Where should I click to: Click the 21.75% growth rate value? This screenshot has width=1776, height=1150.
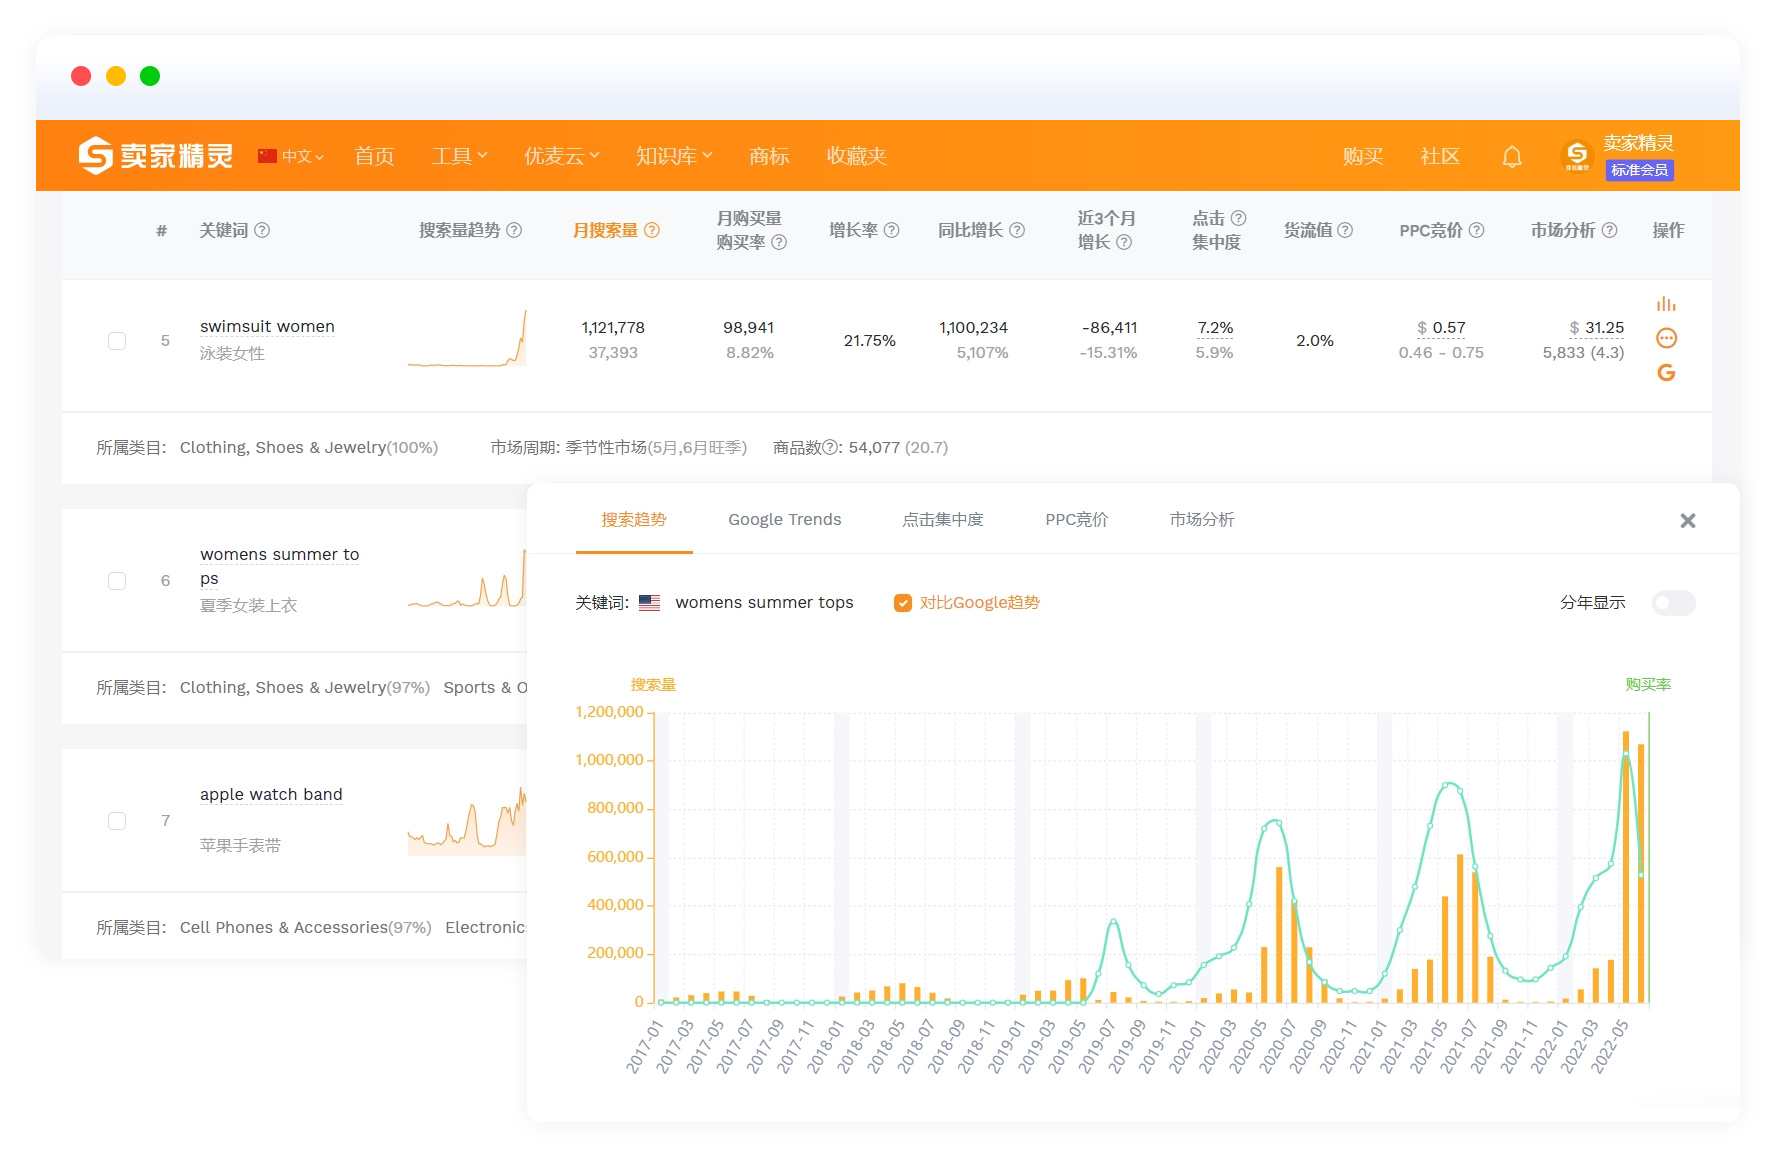870,341
